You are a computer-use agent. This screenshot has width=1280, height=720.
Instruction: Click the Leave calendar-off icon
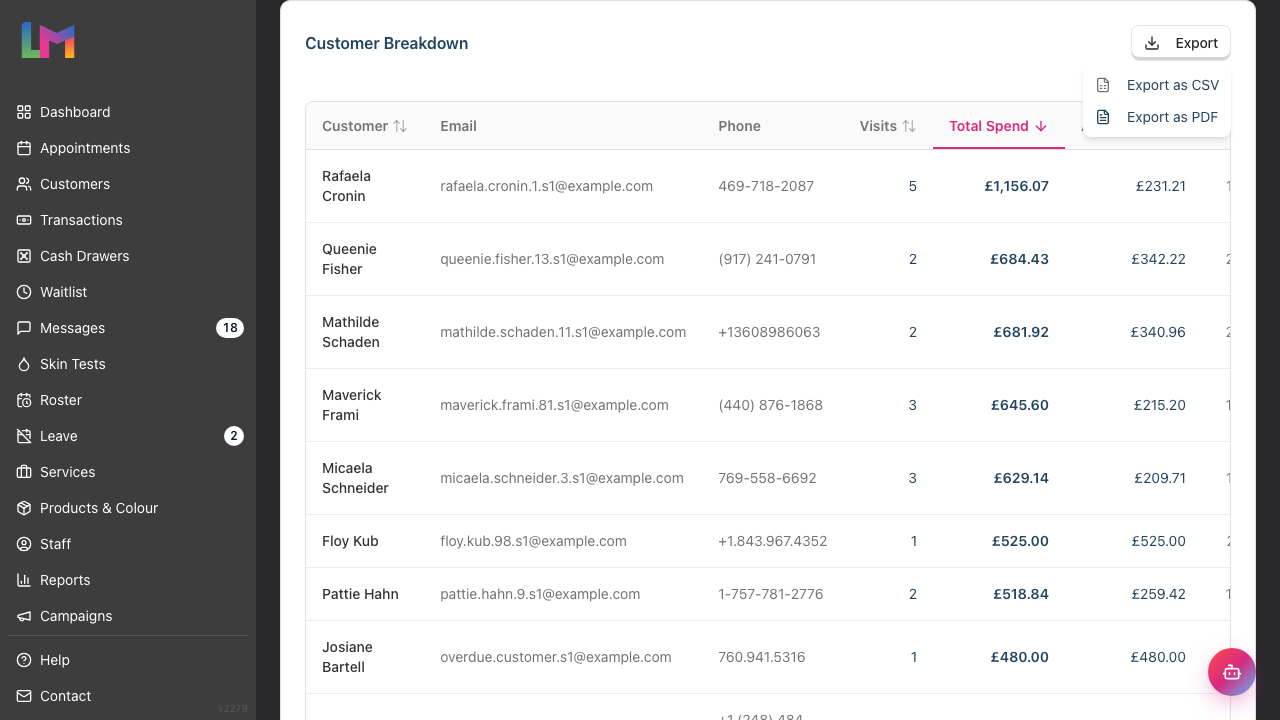coord(24,436)
